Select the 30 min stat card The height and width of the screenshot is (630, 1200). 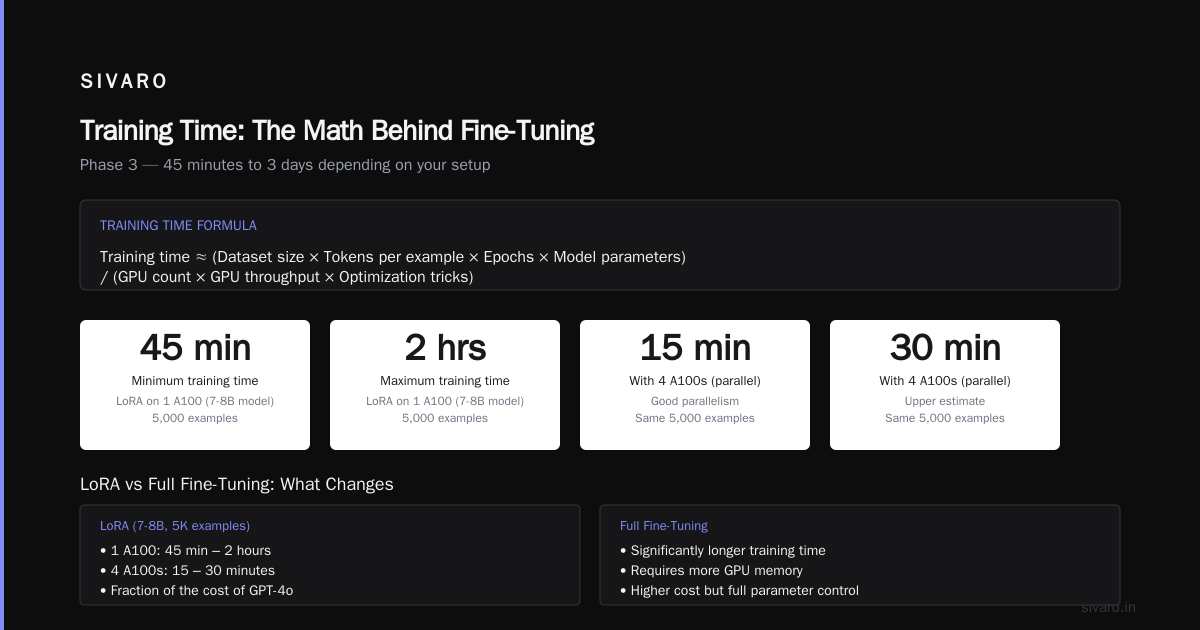click(945, 385)
